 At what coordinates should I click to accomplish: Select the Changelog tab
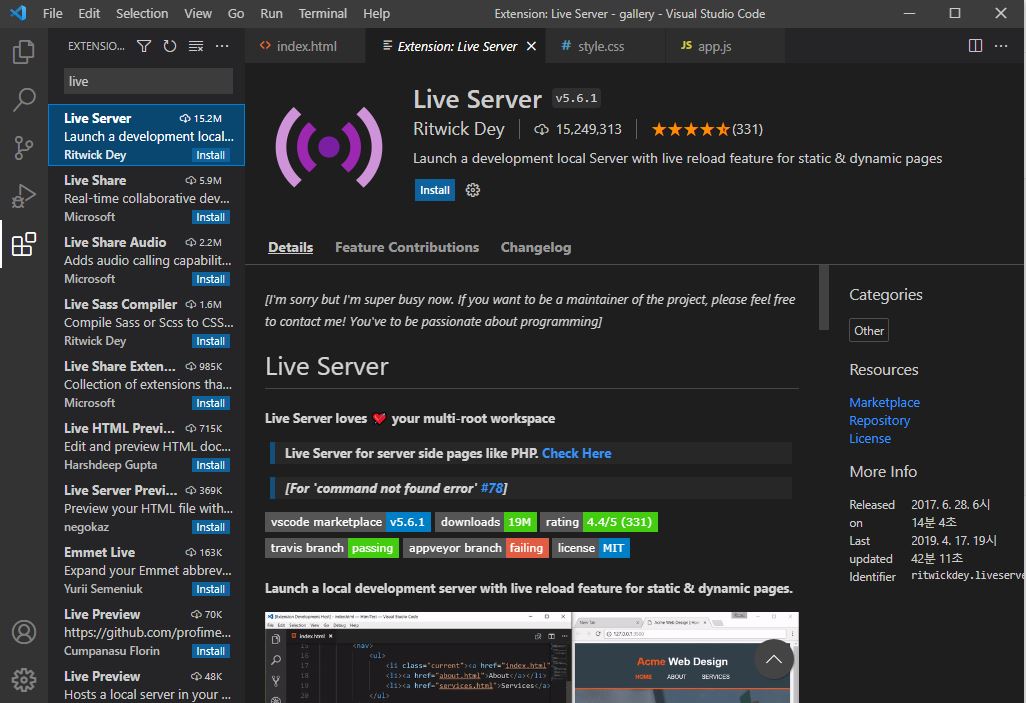coord(536,247)
